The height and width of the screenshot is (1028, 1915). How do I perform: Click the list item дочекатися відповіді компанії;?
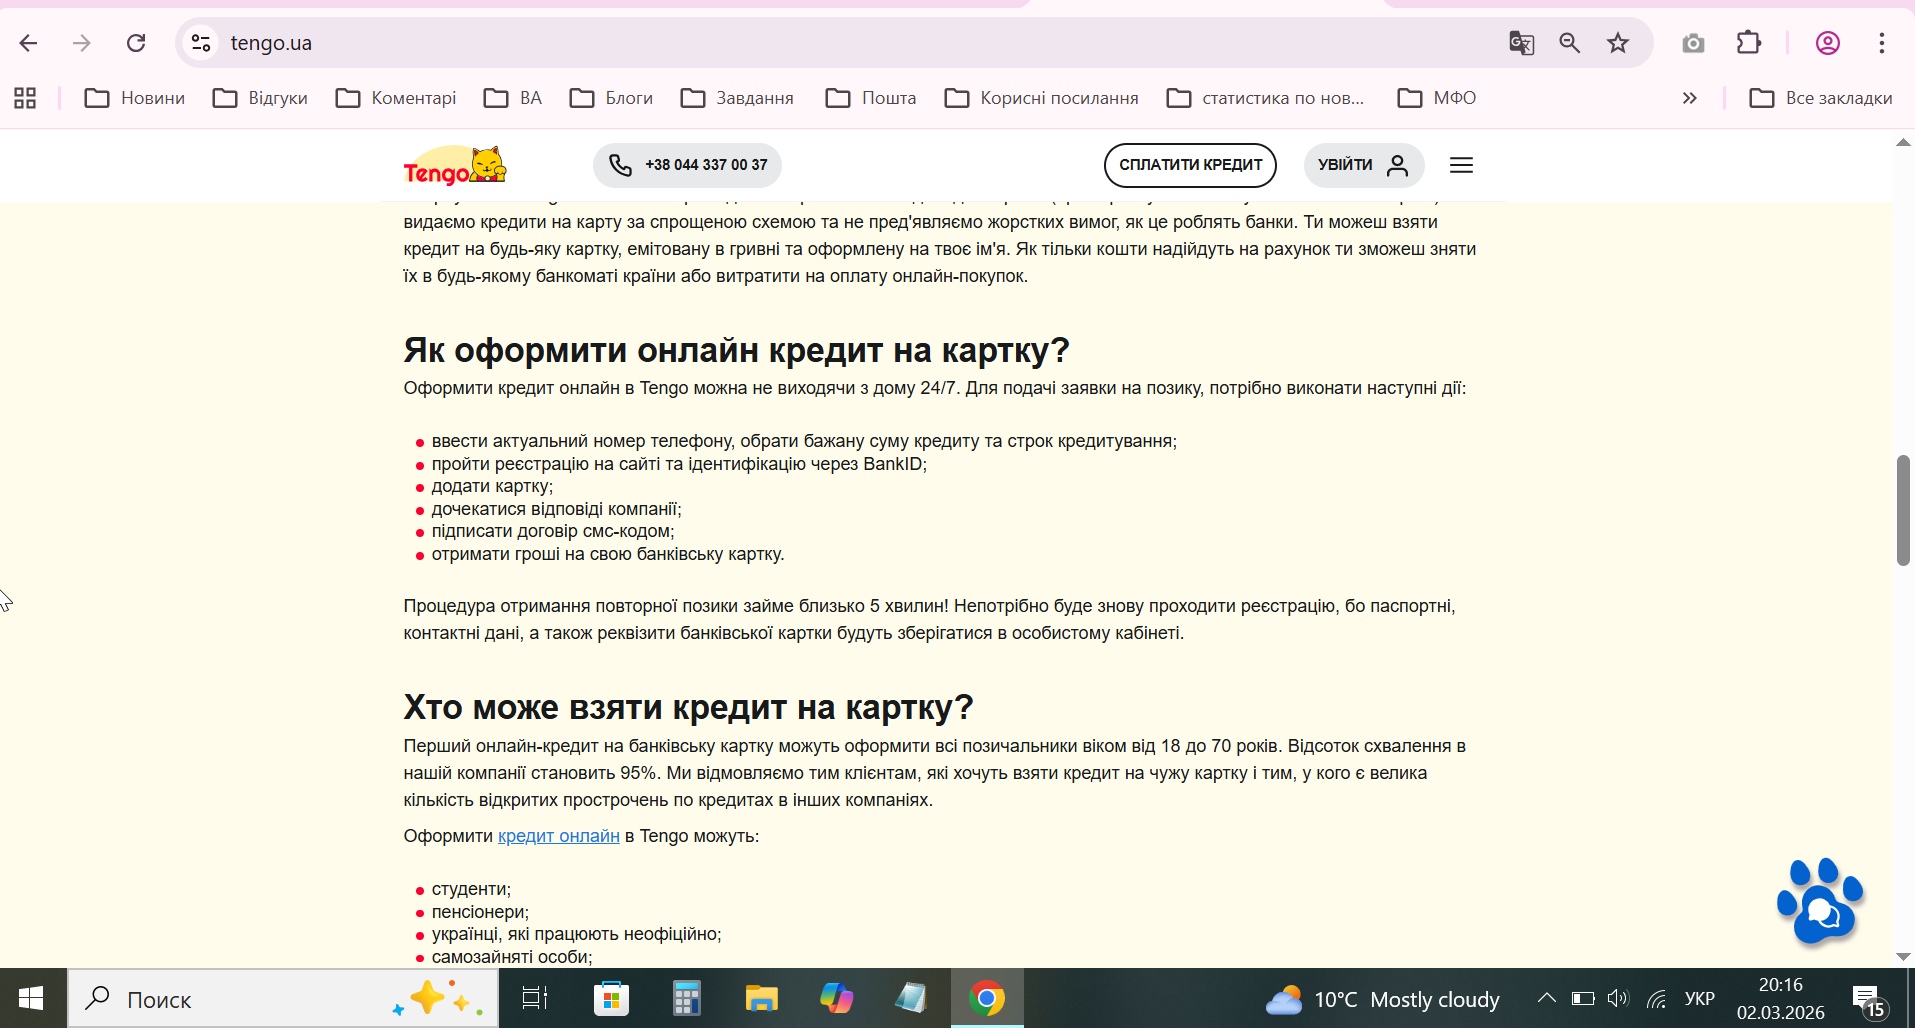click(556, 509)
